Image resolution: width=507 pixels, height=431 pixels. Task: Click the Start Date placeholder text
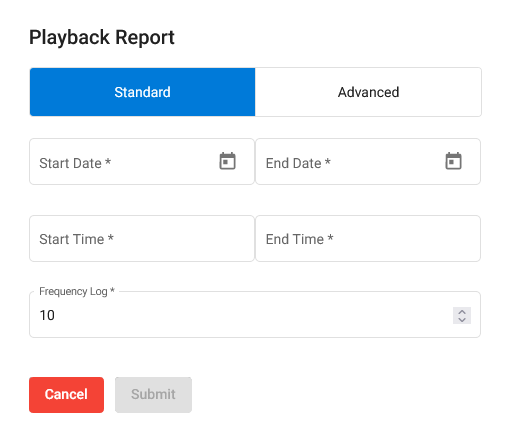[75, 163]
